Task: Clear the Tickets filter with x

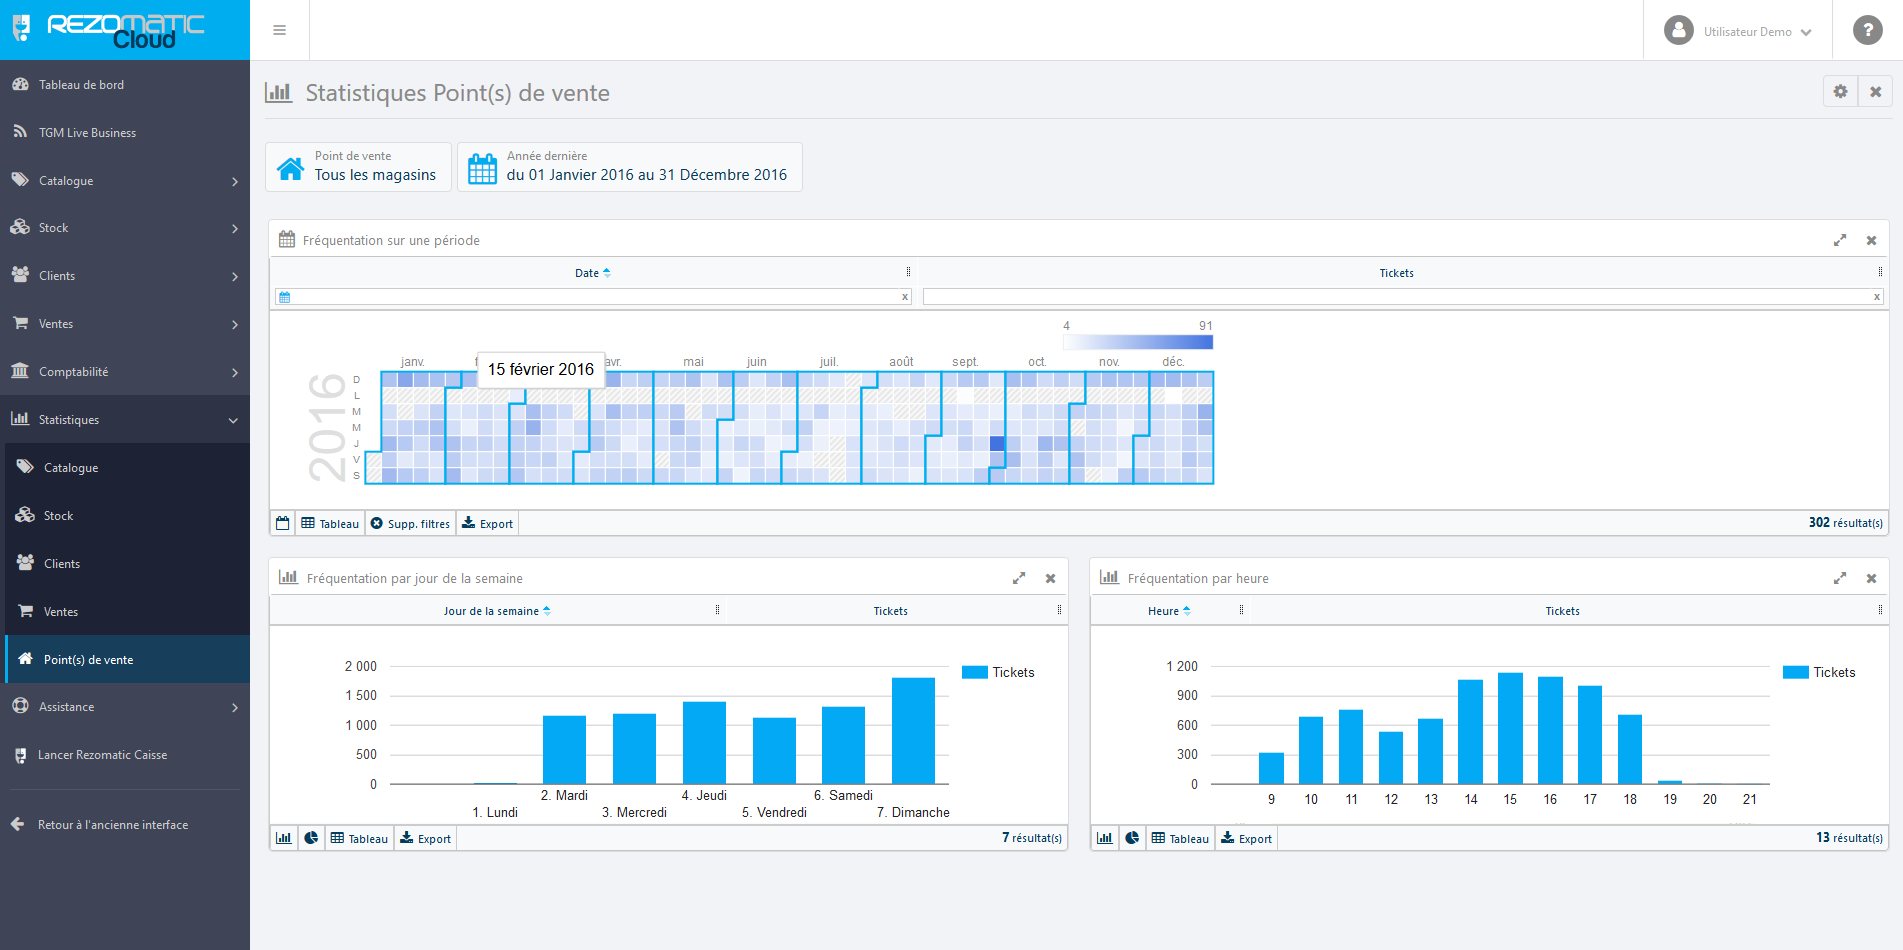Action: pyautogui.click(x=1877, y=297)
